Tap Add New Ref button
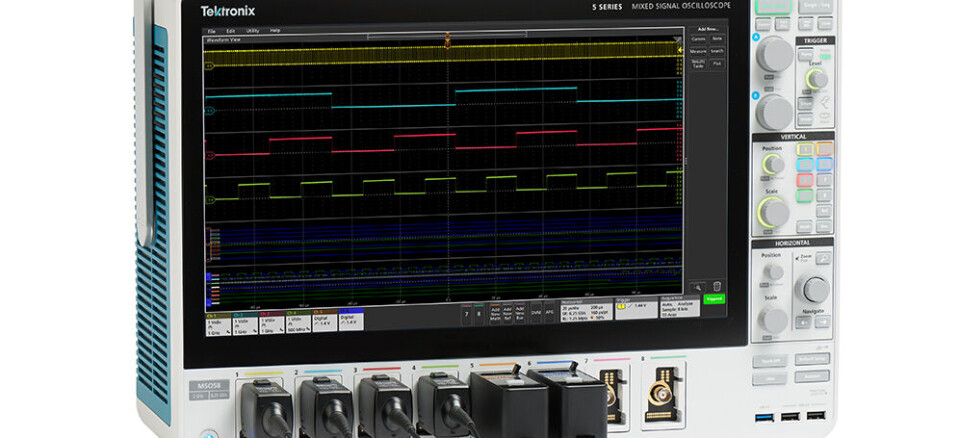The width and height of the screenshot is (960, 438). coord(507,312)
